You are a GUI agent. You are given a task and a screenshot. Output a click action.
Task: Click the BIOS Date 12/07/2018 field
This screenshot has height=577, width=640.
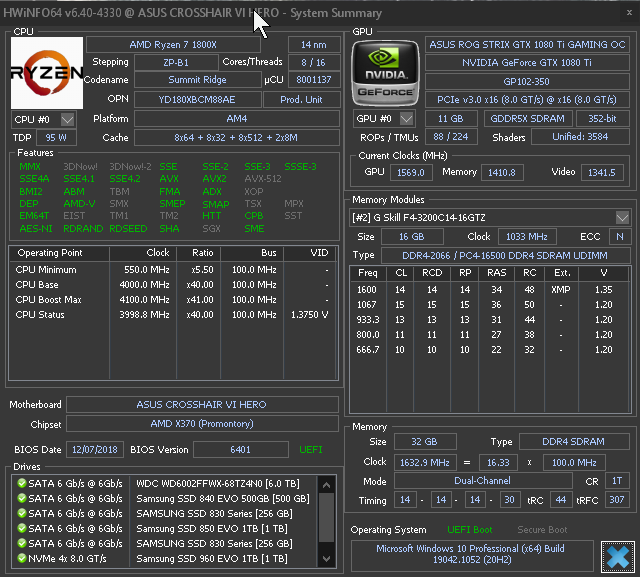(x=95, y=450)
